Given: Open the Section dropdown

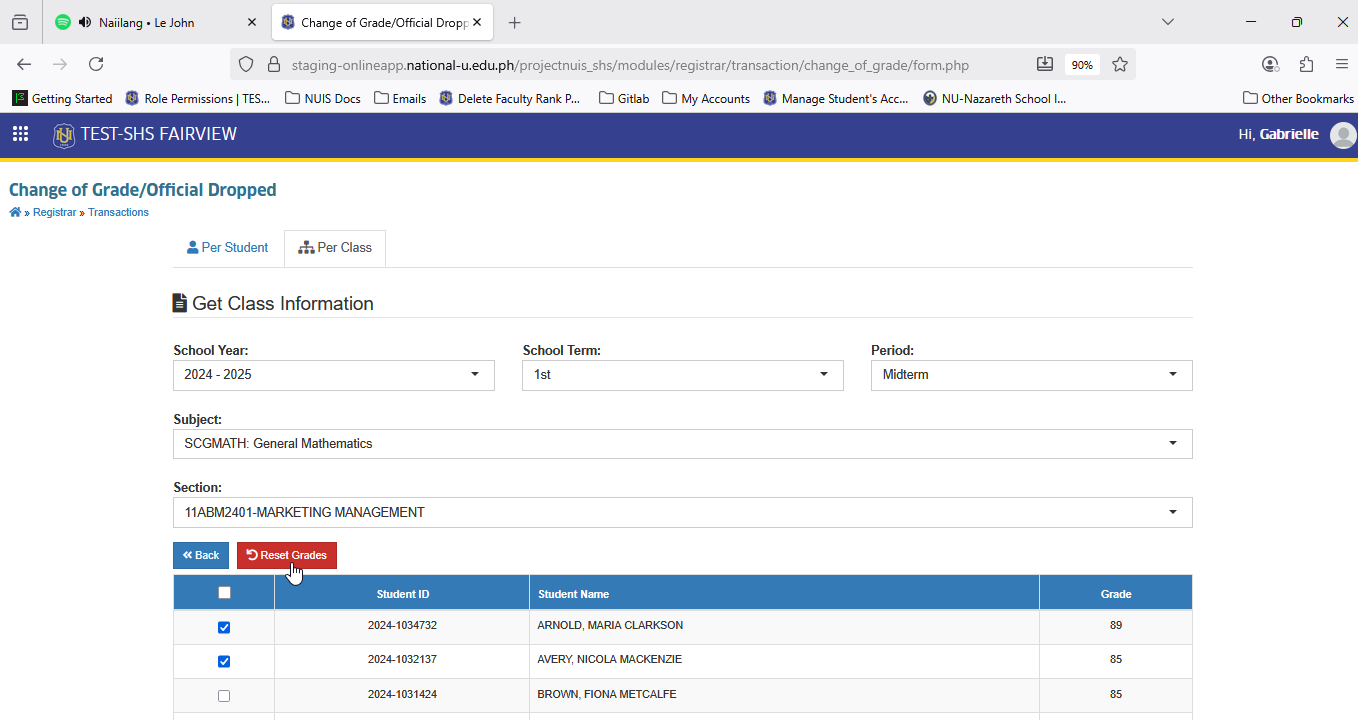Looking at the screenshot, I should pyautogui.click(x=683, y=513).
